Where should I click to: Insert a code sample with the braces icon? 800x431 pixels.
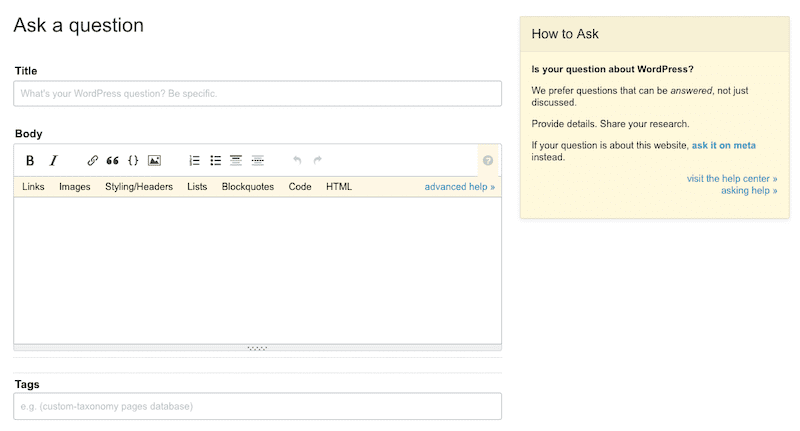pyautogui.click(x=133, y=160)
